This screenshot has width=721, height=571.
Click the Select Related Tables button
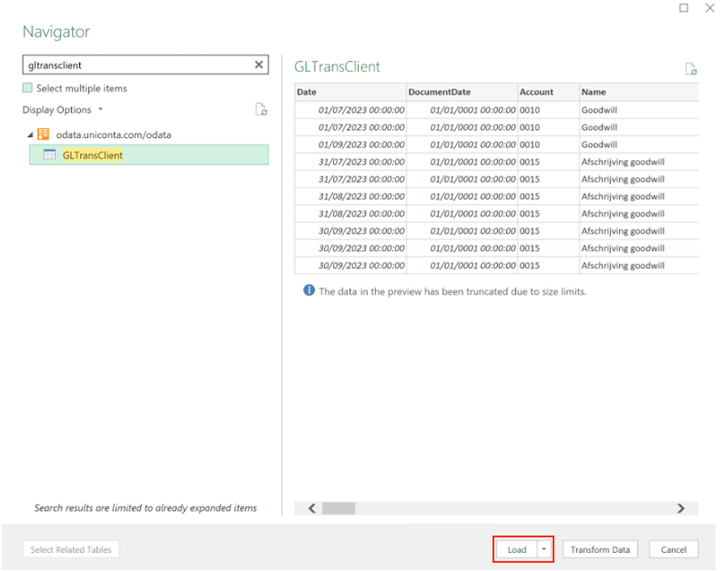pyautogui.click(x=70, y=549)
